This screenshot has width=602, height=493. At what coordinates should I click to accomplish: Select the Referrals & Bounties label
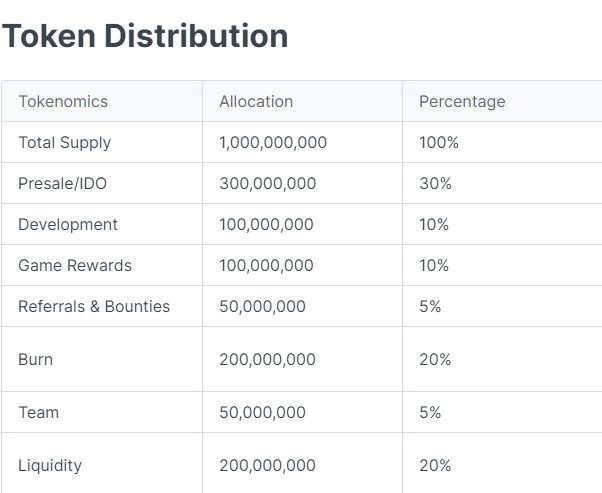coord(94,306)
